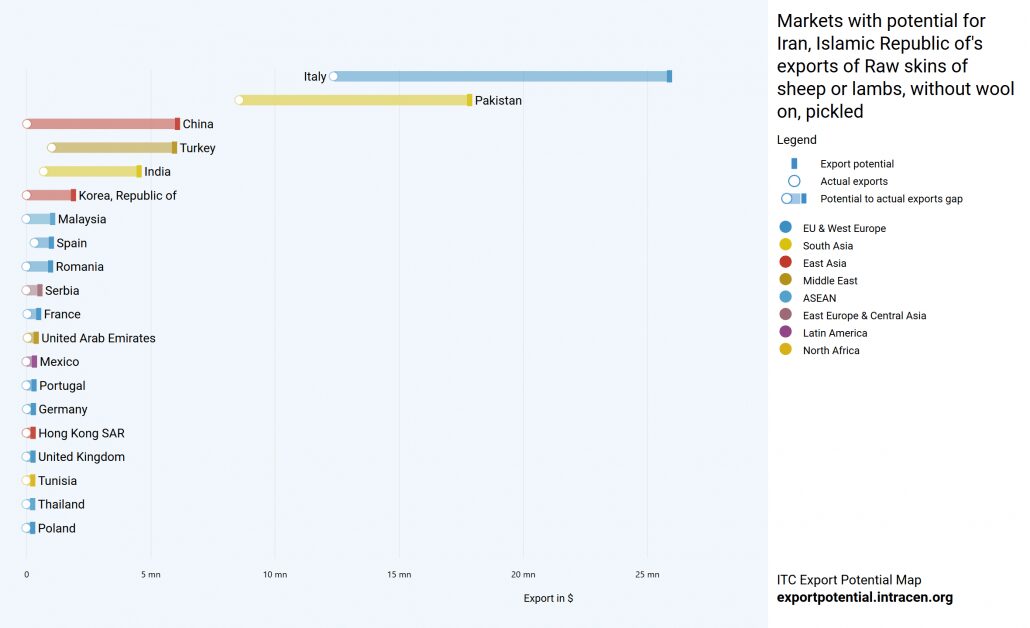This screenshot has height=628, width=1030.
Task: Click the United Kingdom label
Action: click(81, 457)
